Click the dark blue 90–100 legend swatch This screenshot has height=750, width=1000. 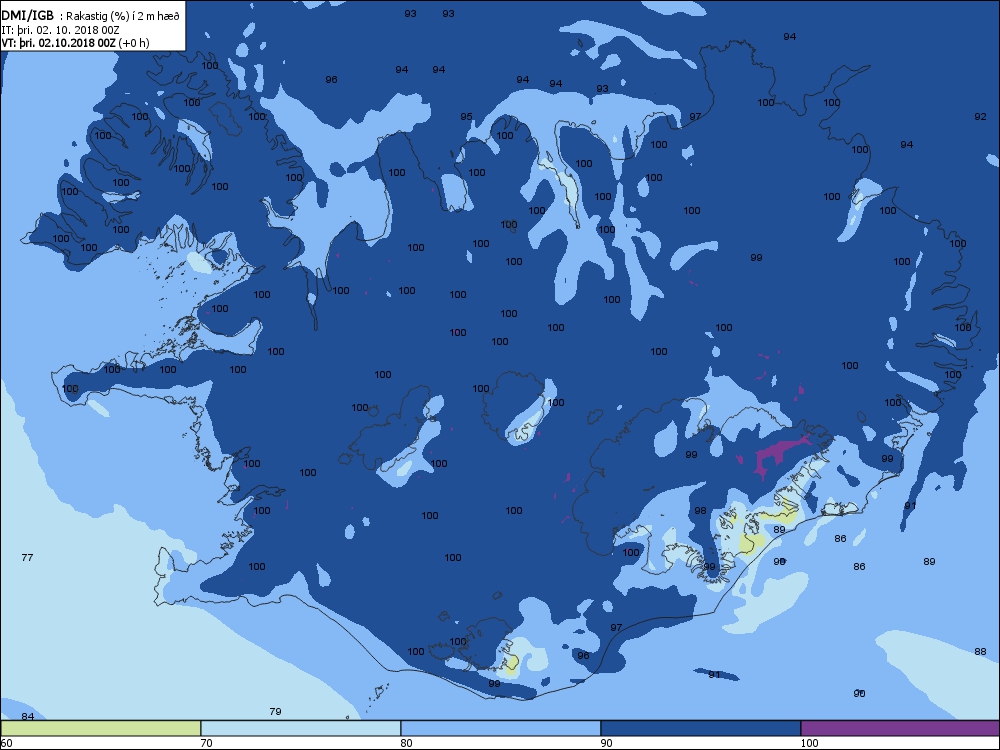tap(700, 728)
